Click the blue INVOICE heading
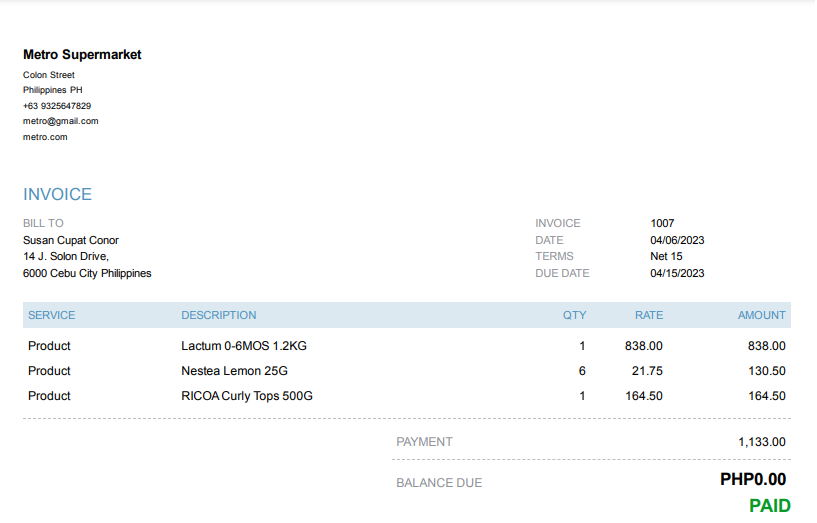The width and height of the screenshot is (817, 523). pos(57,194)
